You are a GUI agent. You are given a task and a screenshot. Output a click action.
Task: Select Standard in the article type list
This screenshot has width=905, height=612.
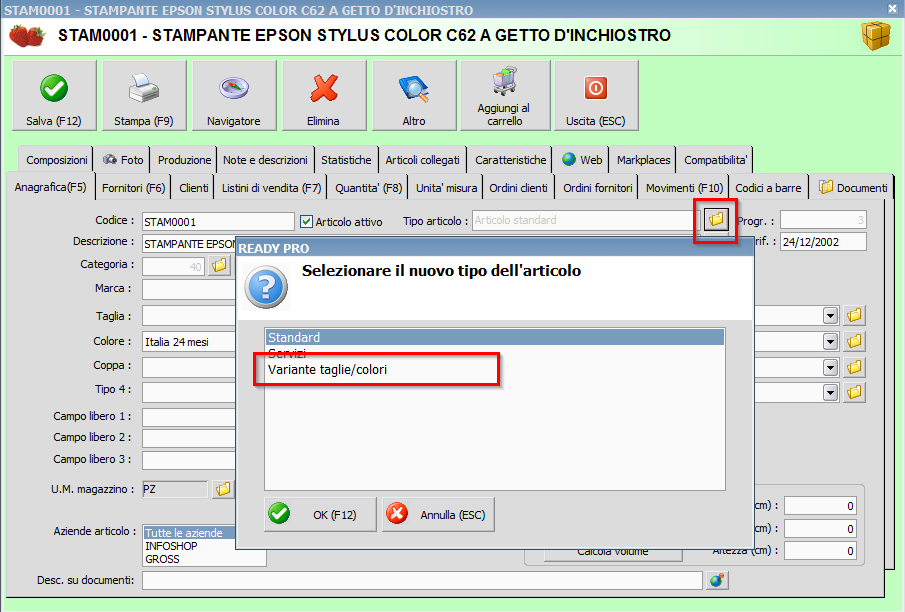[495, 337]
